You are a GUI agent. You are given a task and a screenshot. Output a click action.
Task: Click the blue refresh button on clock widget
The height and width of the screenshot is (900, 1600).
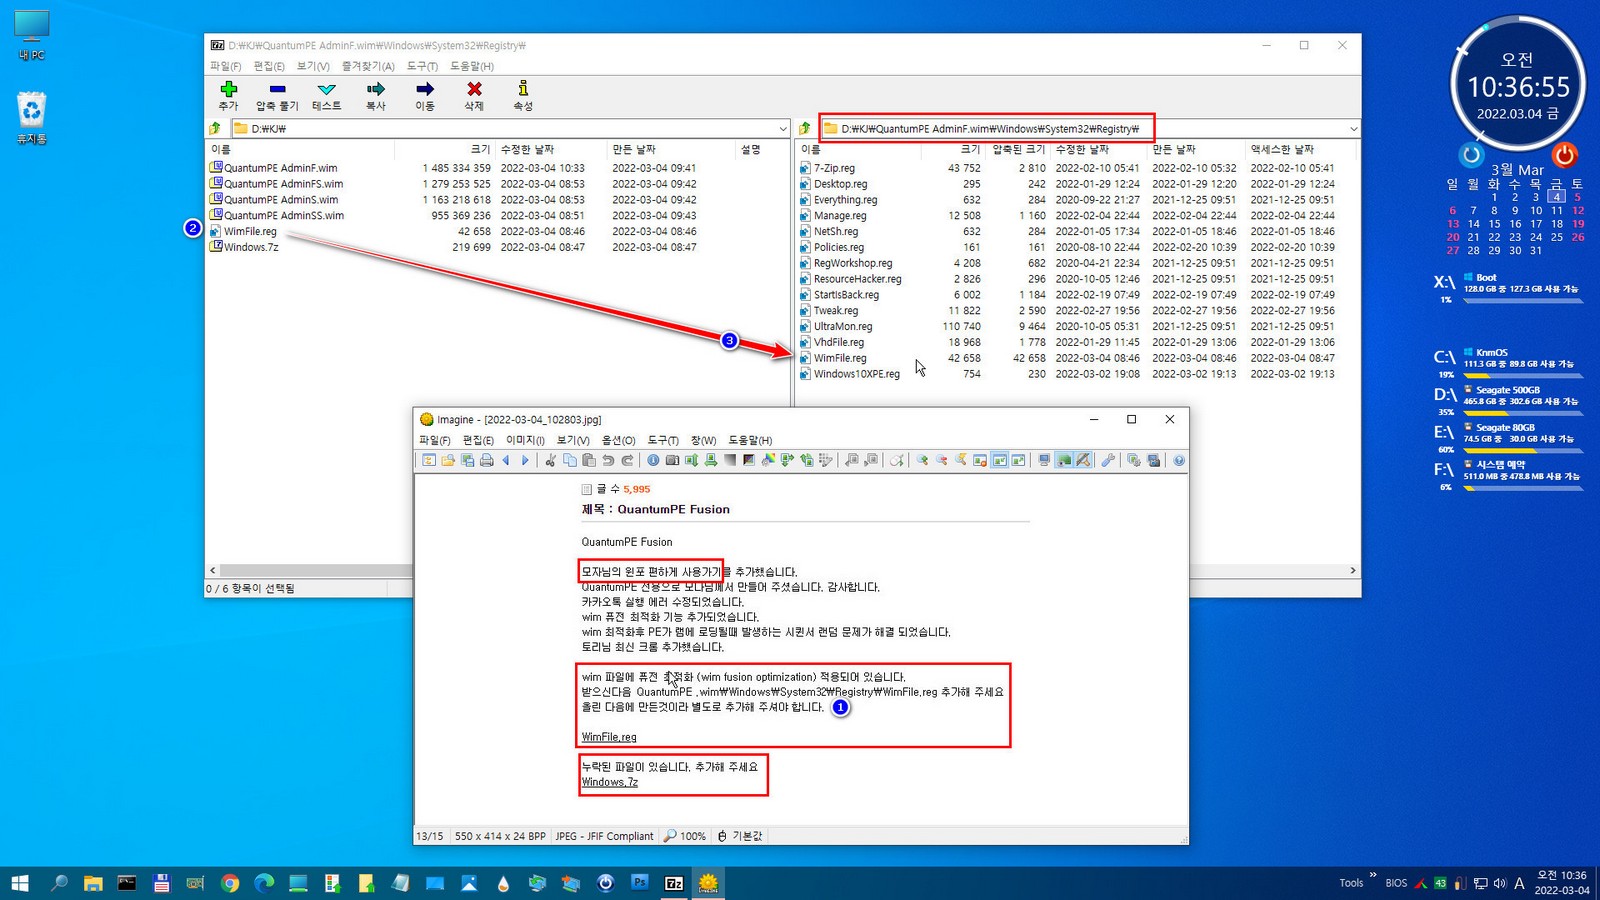[x=1471, y=155]
